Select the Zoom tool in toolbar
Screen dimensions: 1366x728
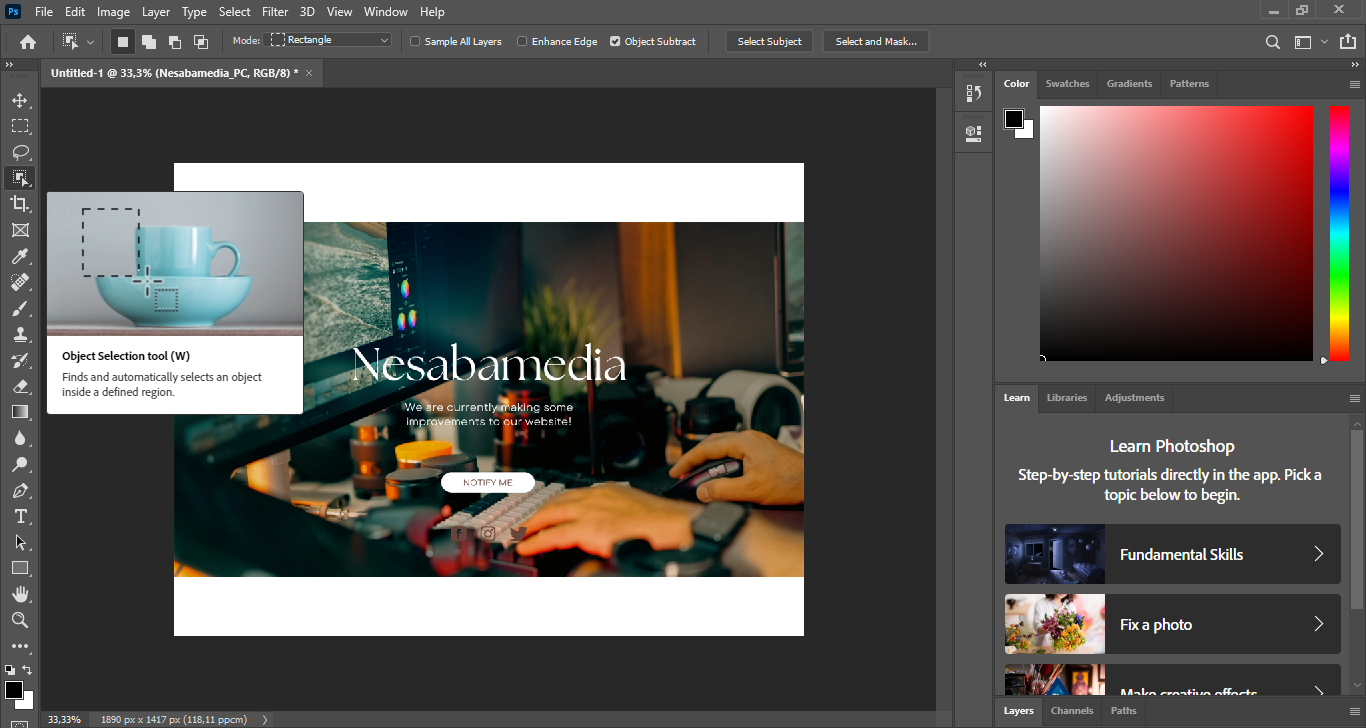tap(19, 620)
